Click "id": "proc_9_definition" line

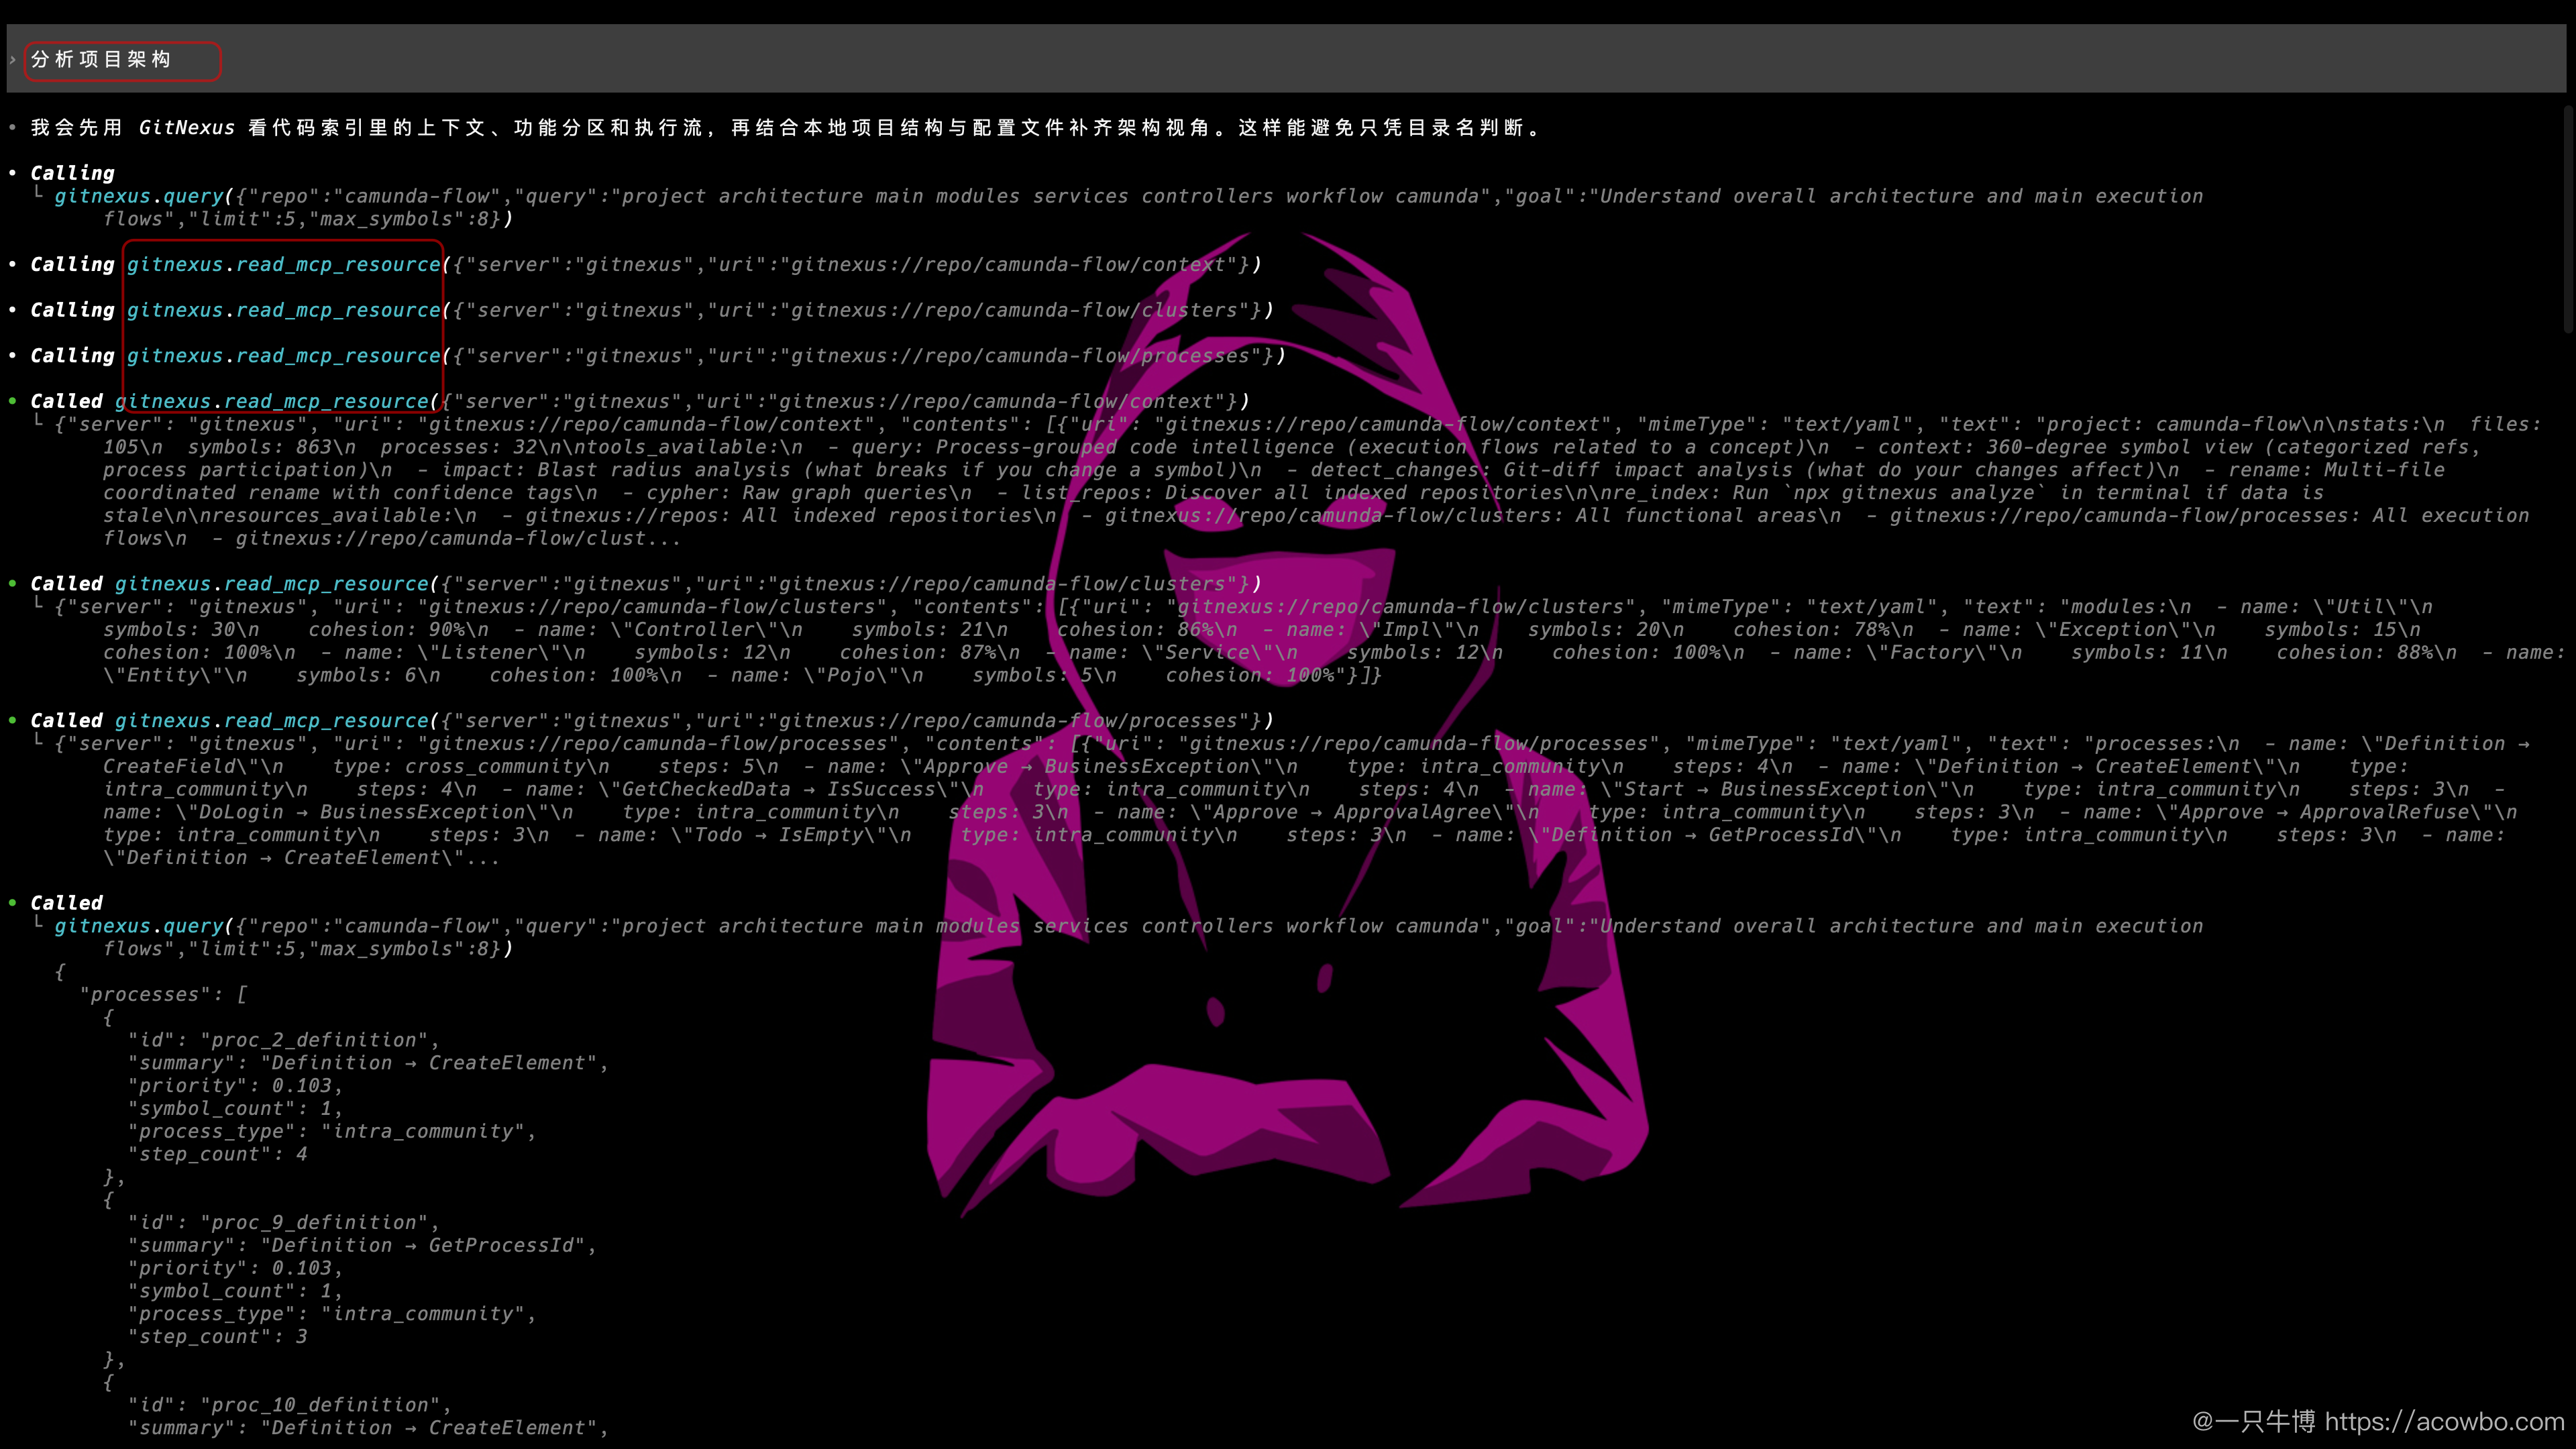pyautogui.click(x=284, y=1222)
